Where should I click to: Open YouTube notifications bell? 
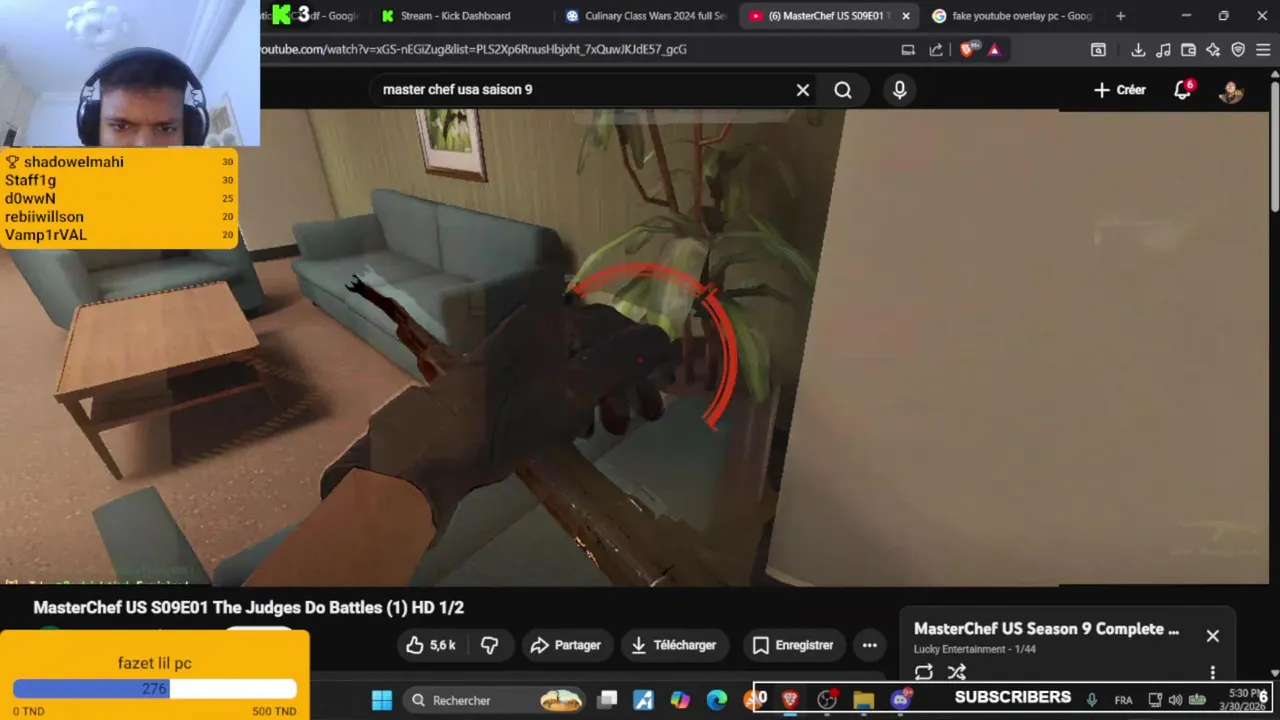(1183, 90)
